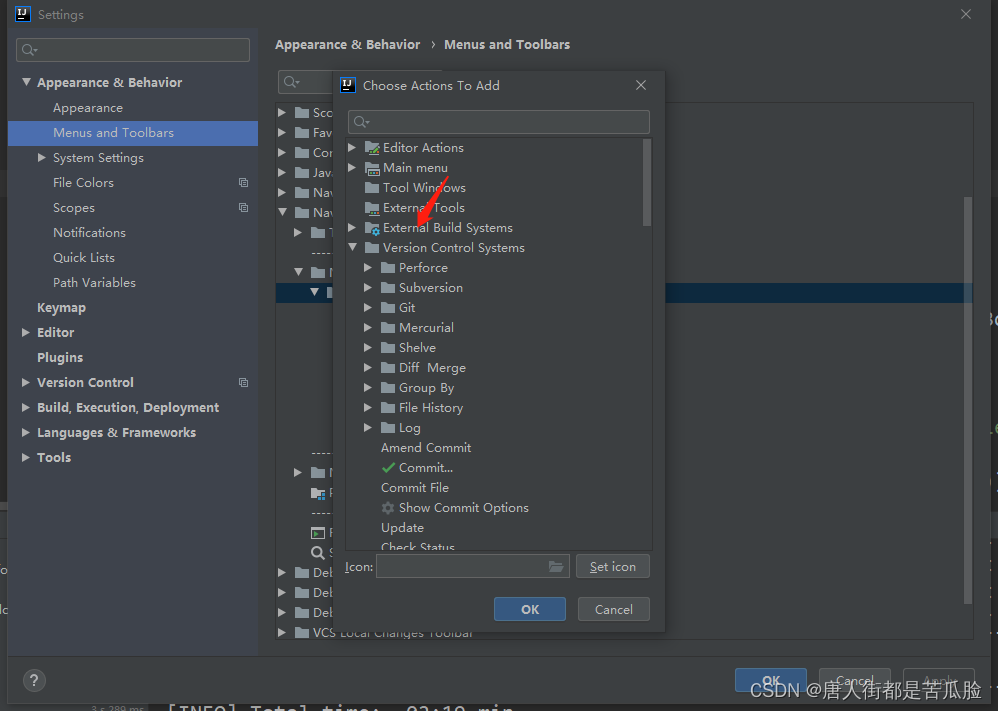Click the Settings search magnifier icon
This screenshot has width=998, height=711.
tap(29, 50)
